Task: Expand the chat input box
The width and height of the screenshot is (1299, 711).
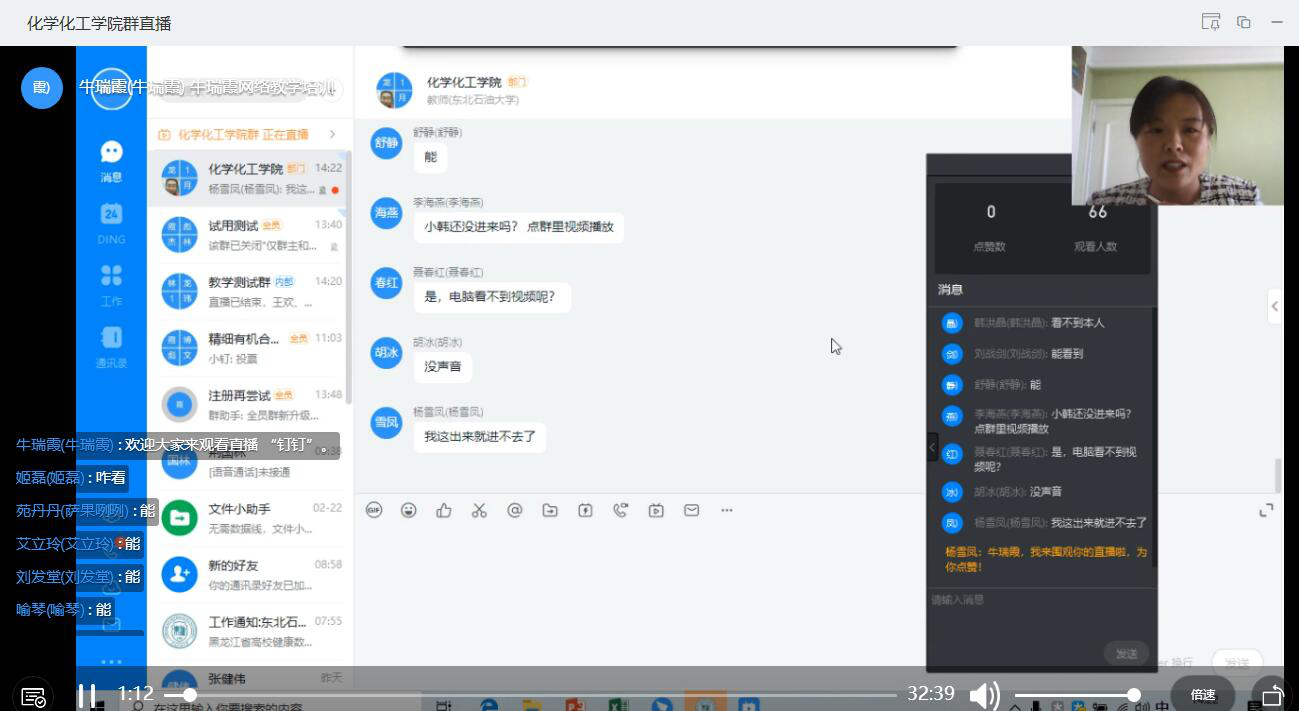Action: 1266,510
